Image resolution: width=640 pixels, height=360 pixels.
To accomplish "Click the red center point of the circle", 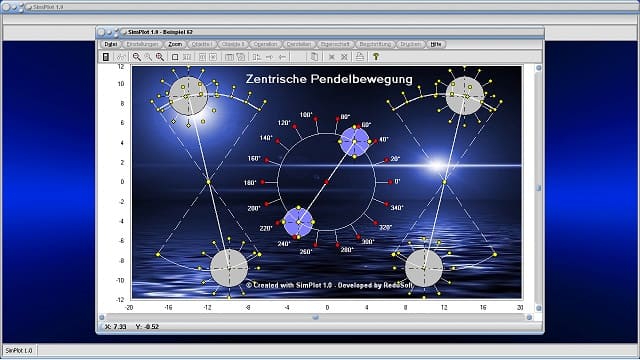I will tap(326, 182).
